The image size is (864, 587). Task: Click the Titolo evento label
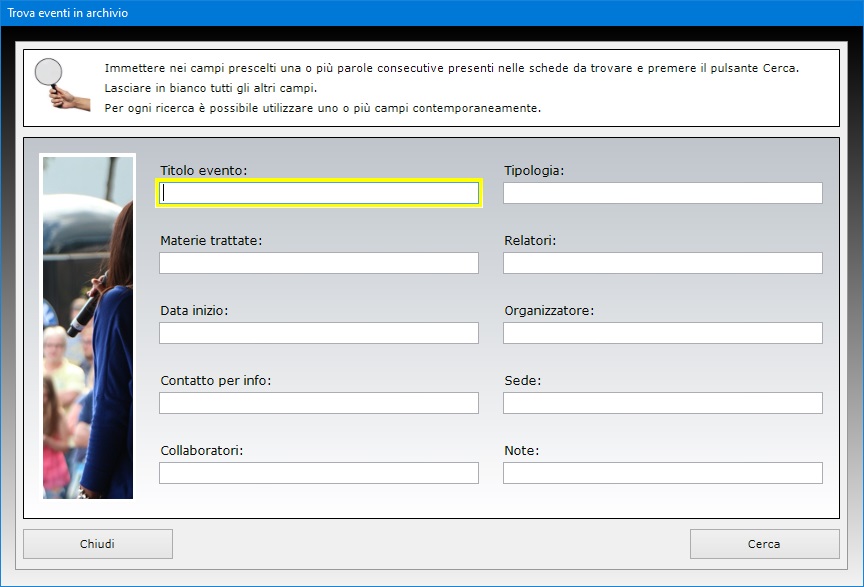tap(204, 170)
